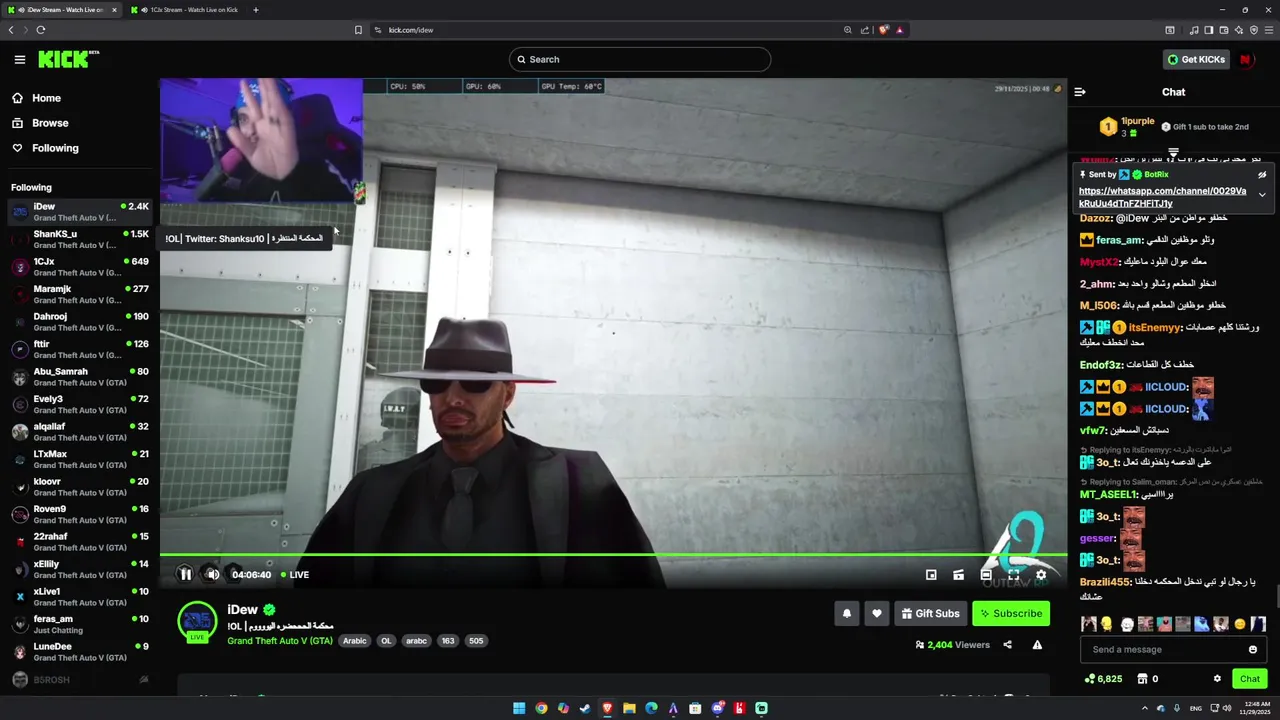Screen dimensions: 1280x720
Task: Seek on the green stream progress bar
Action: pyautogui.click(x=613, y=554)
